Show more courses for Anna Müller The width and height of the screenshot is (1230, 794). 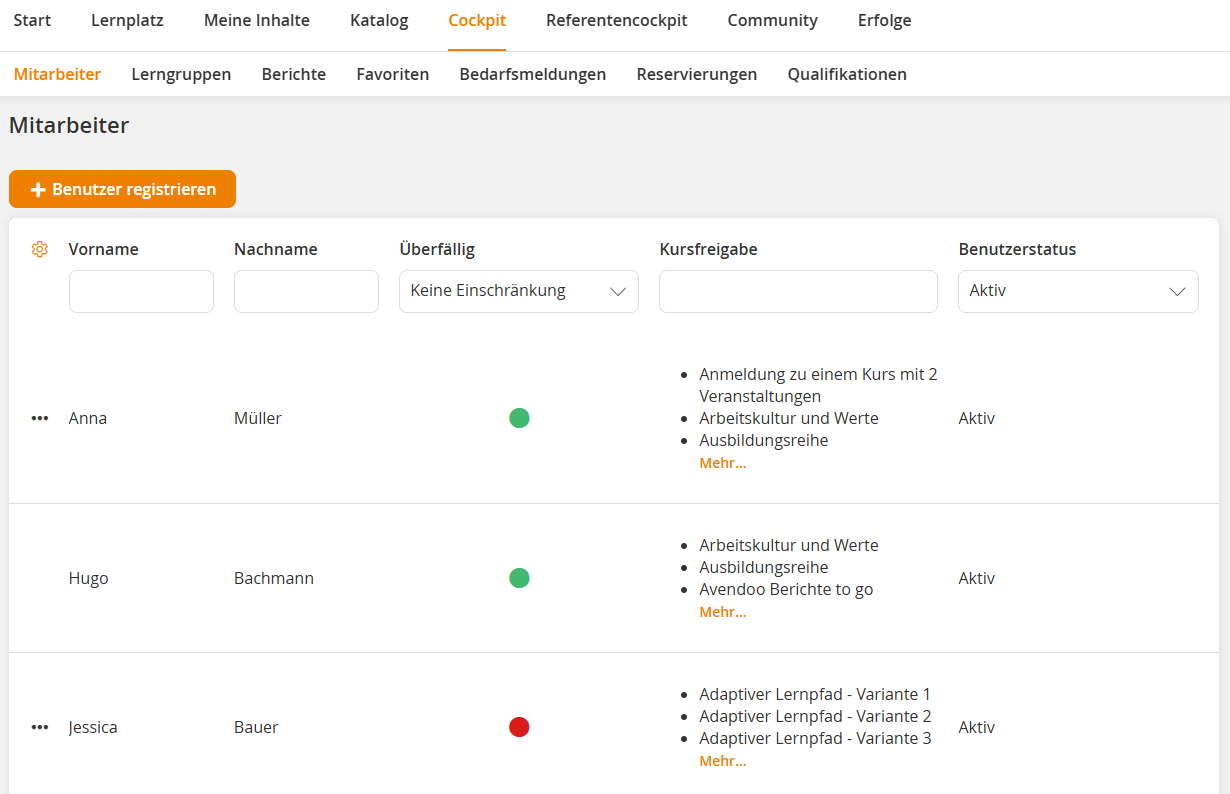point(722,463)
